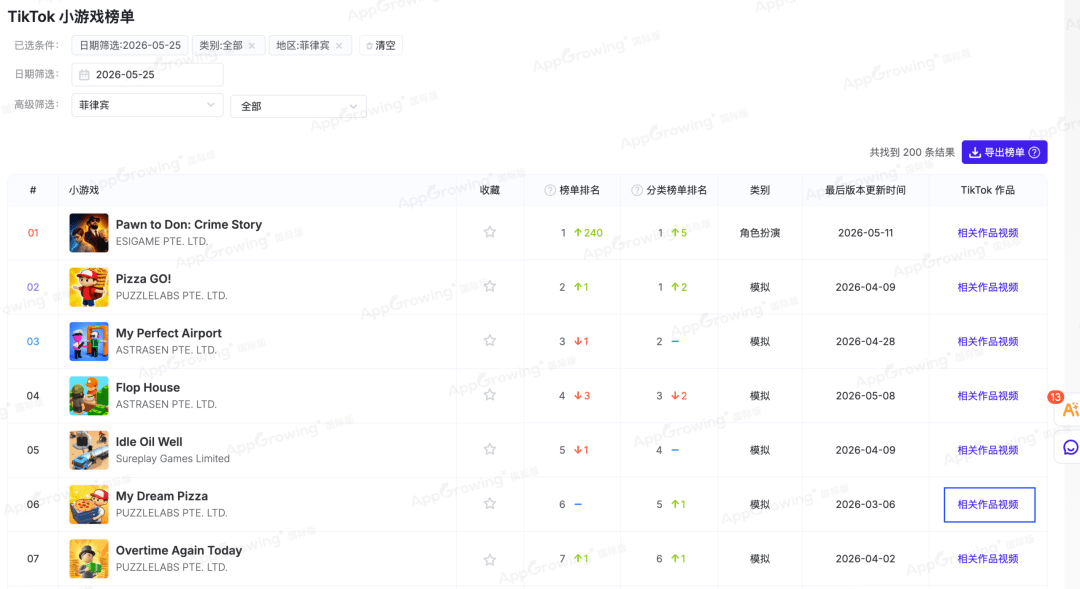1080x589 pixels.
Task: Open Overtime Again Today game icon
Action: point(89,559)
